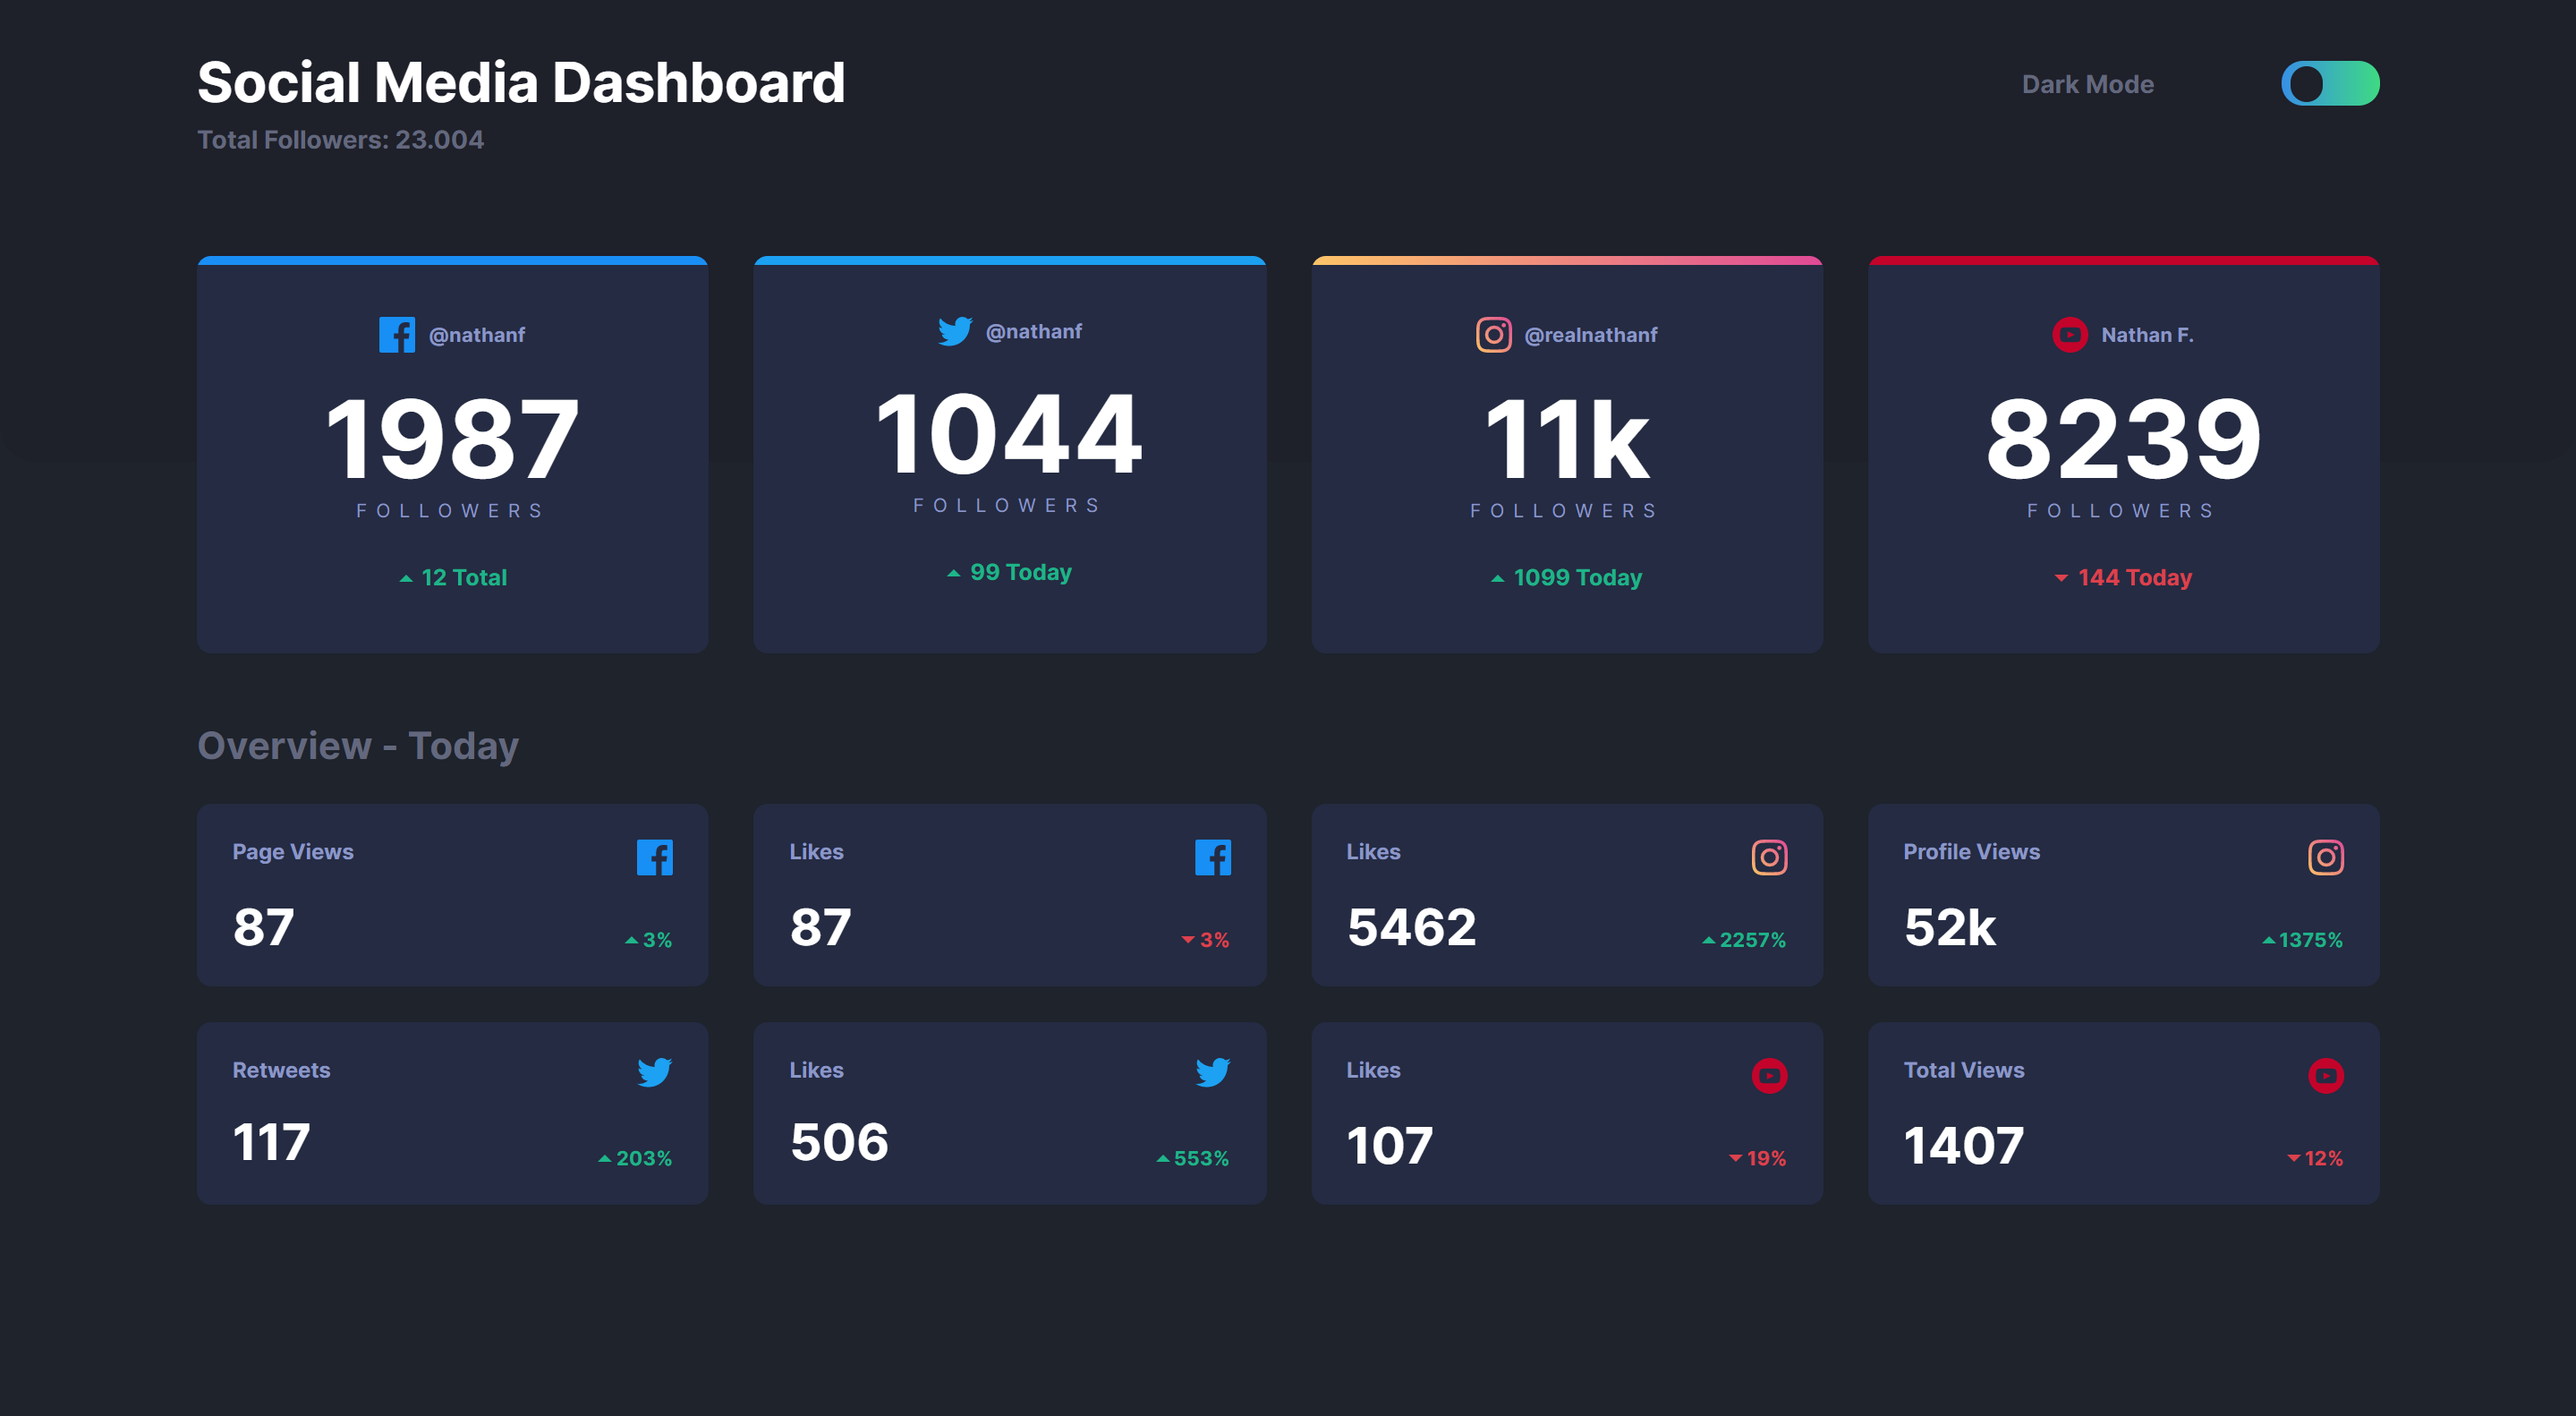Toggle the Dark Mode switch
Screen dimensions: 2576x1416
(2329, 83)
